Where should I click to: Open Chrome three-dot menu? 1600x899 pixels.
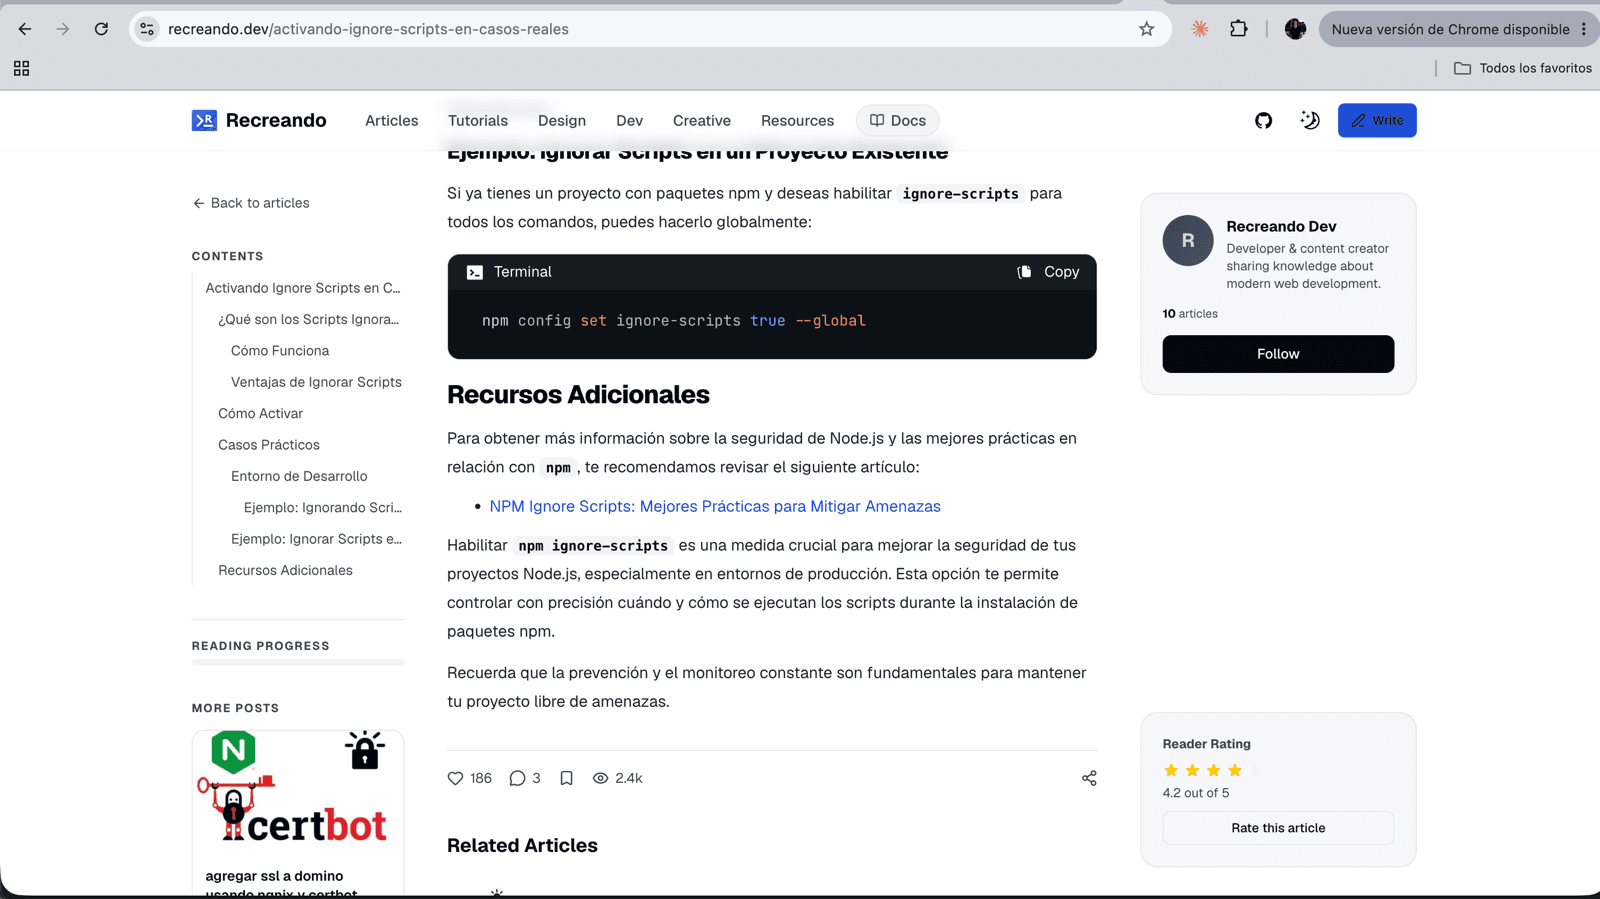pos(1584,29)
